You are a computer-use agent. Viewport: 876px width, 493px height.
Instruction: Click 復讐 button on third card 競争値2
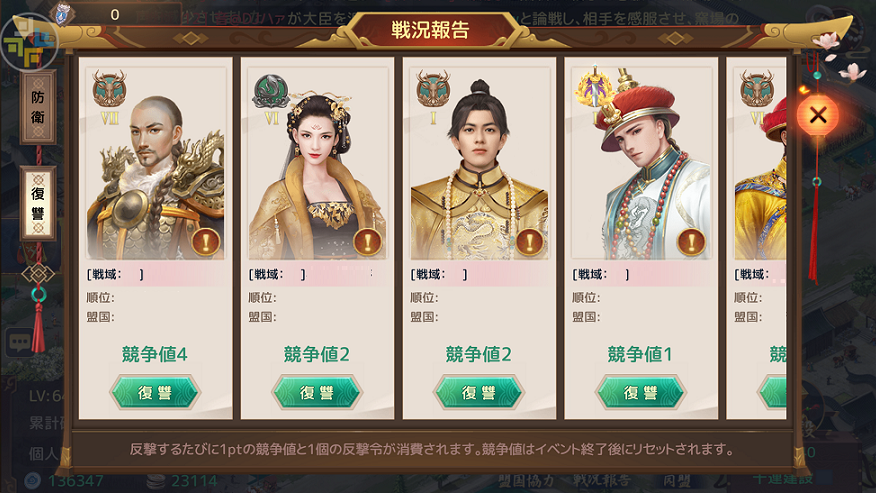coord(479,392)
